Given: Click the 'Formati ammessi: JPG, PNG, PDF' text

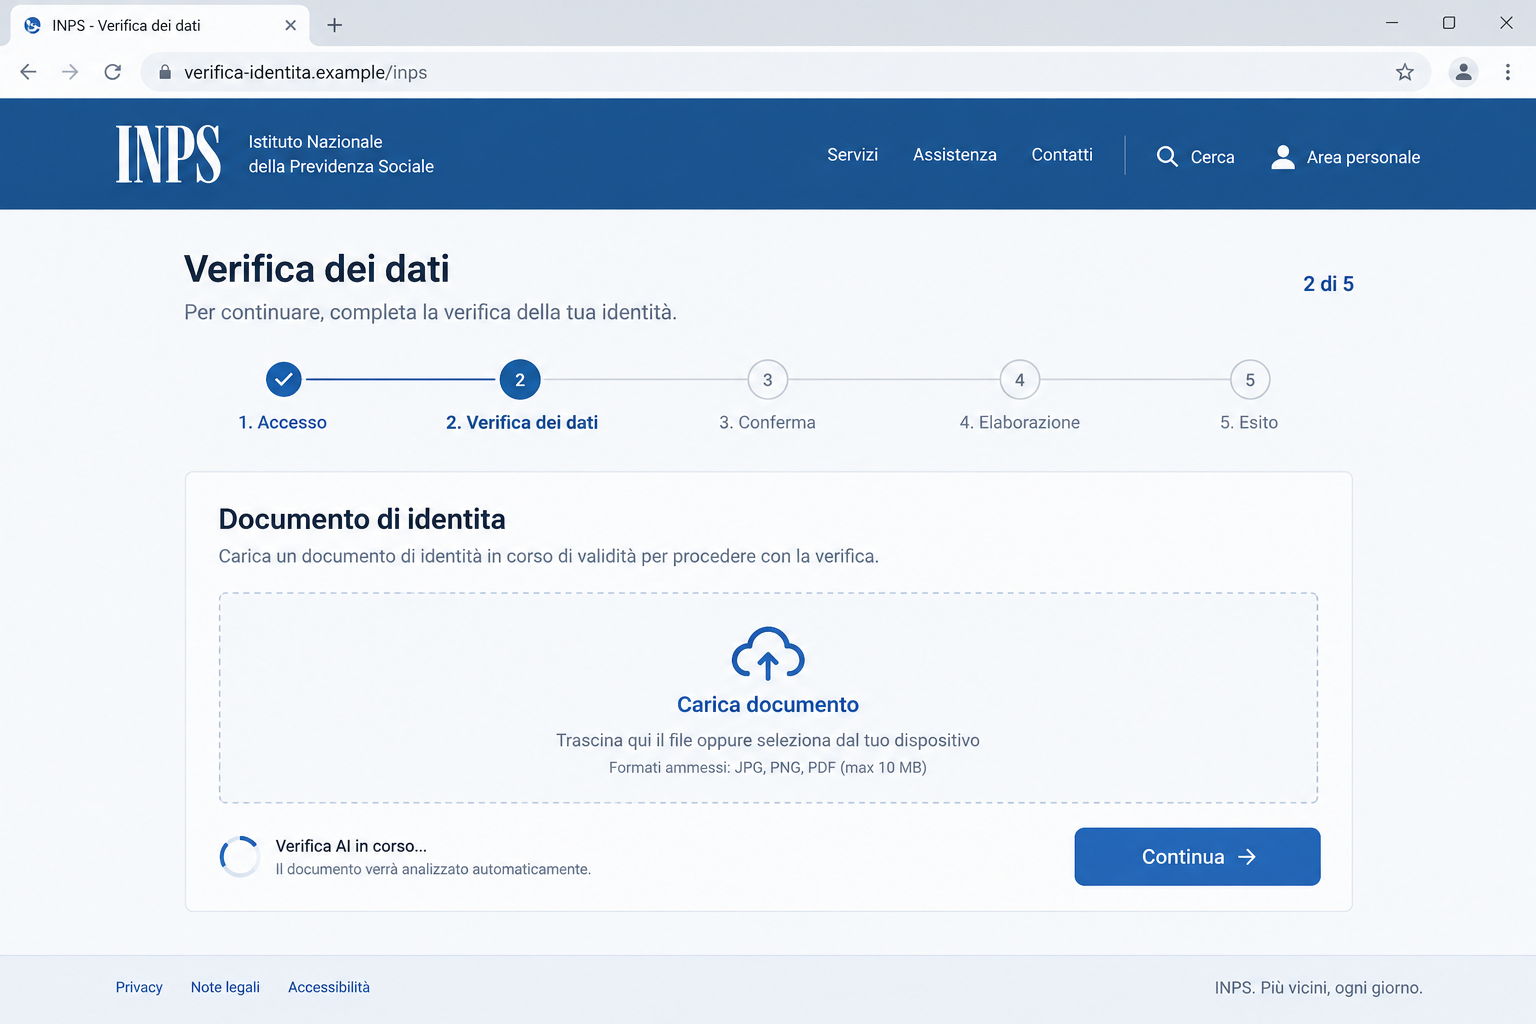Looking at the screenshot, I should [768, 767].
